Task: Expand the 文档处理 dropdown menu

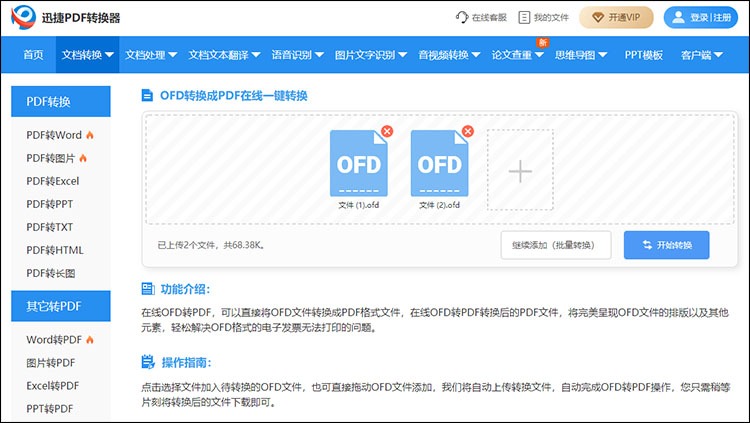Action: coord(151,55)
